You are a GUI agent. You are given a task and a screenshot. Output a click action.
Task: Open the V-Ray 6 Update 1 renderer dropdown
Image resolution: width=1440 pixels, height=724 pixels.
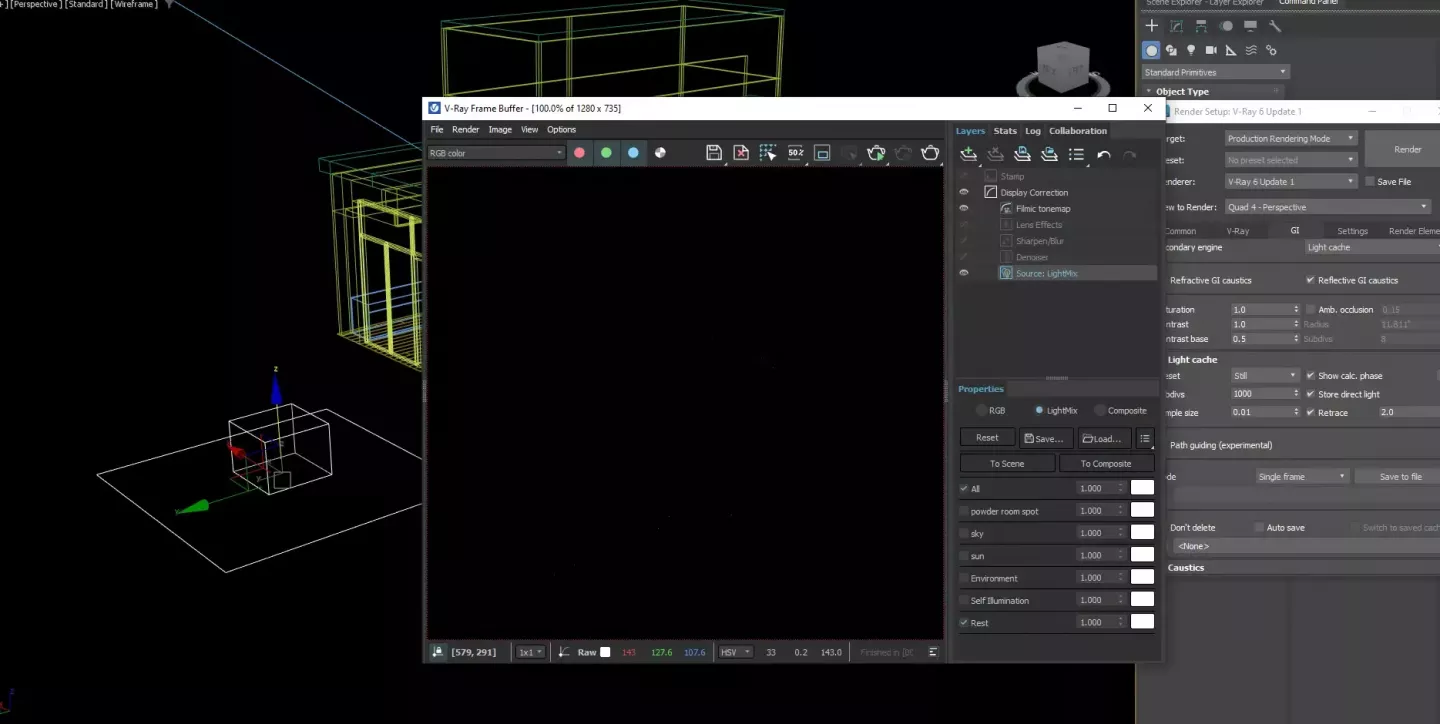(1291, 182)
